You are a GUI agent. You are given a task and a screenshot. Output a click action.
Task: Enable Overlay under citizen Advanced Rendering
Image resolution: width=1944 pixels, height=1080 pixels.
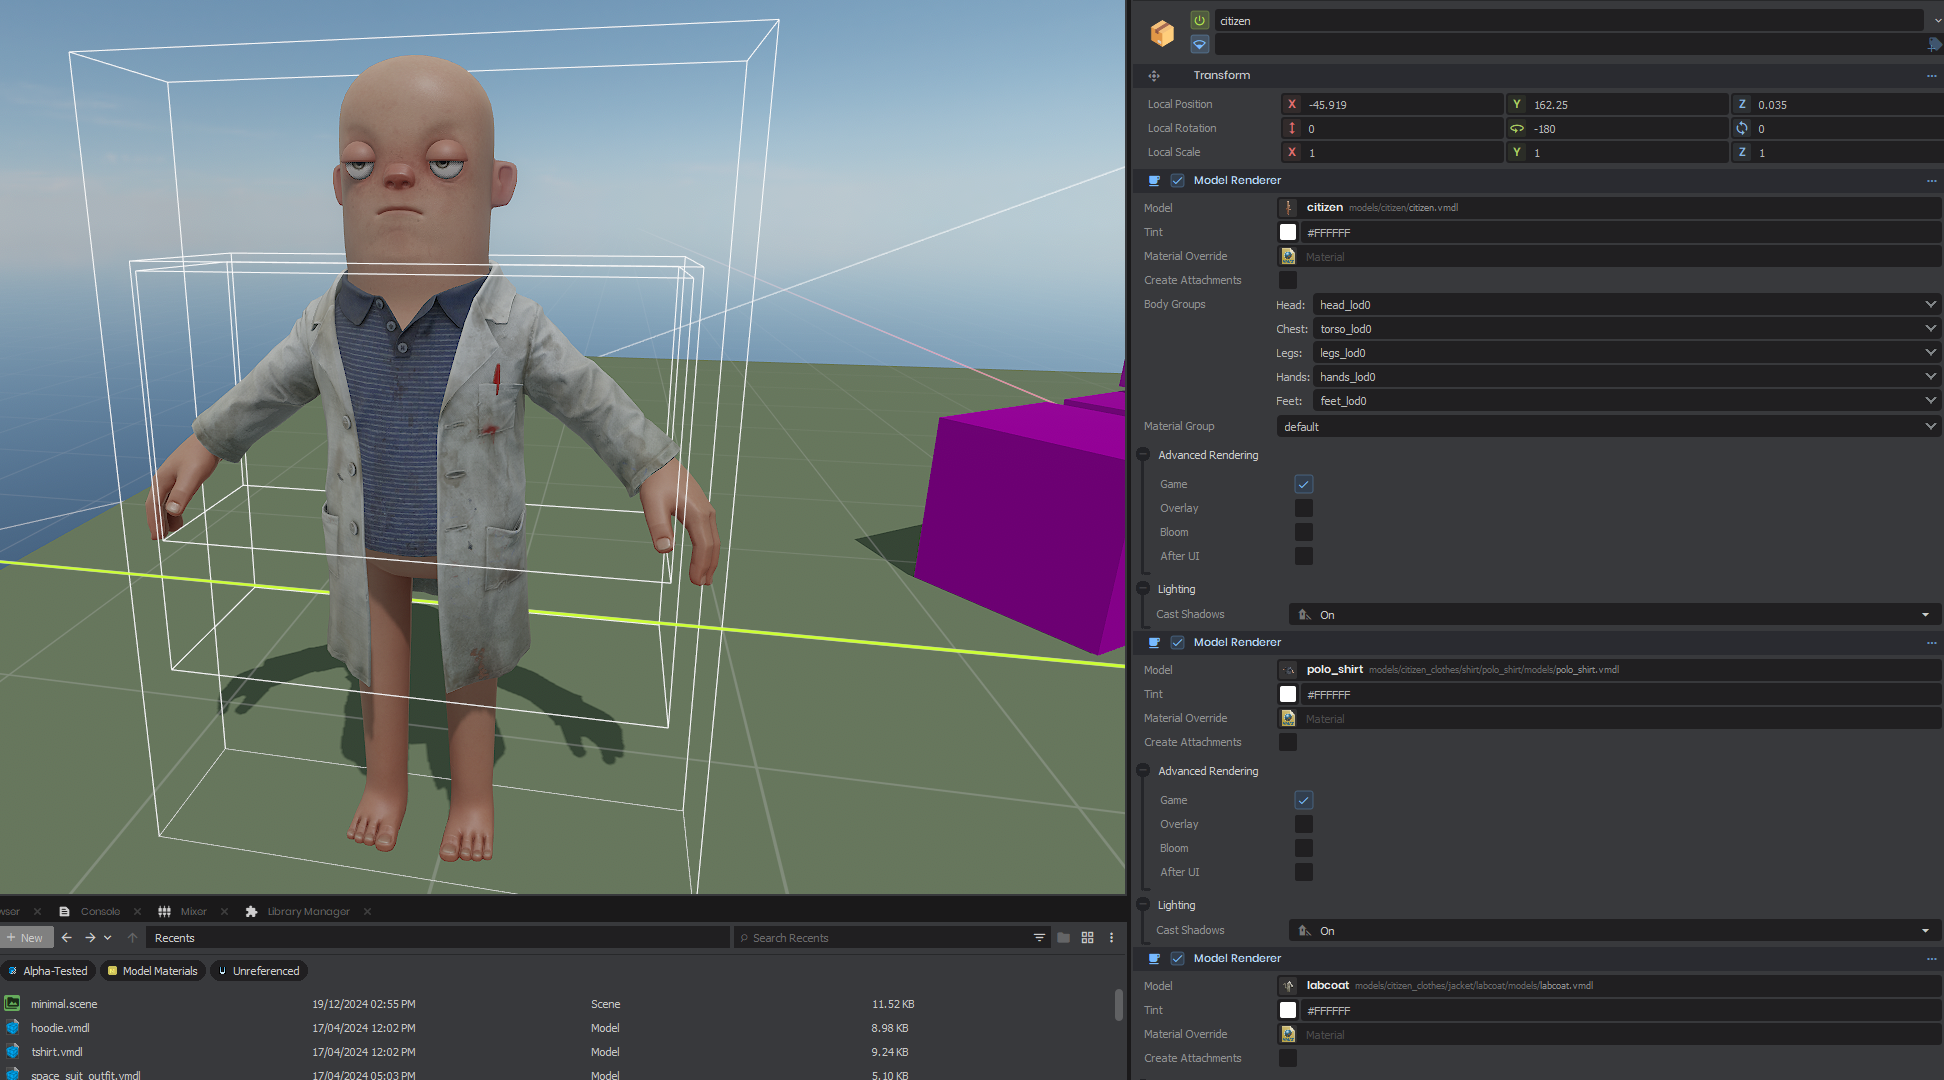coord(1303,508)
